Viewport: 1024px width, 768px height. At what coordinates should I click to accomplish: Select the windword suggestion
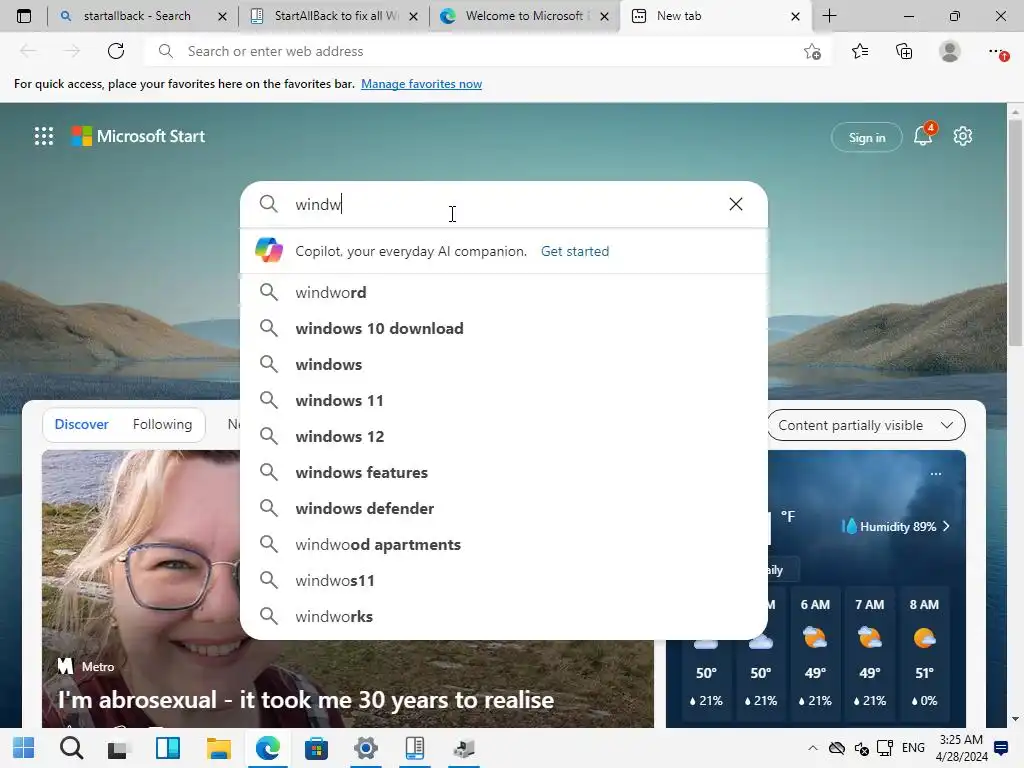pos(504,292)
